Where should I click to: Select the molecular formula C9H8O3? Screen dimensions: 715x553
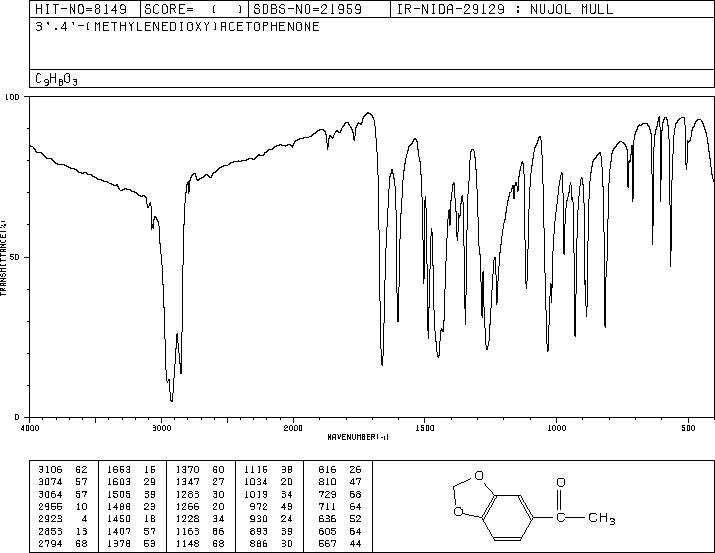[56, 79]
